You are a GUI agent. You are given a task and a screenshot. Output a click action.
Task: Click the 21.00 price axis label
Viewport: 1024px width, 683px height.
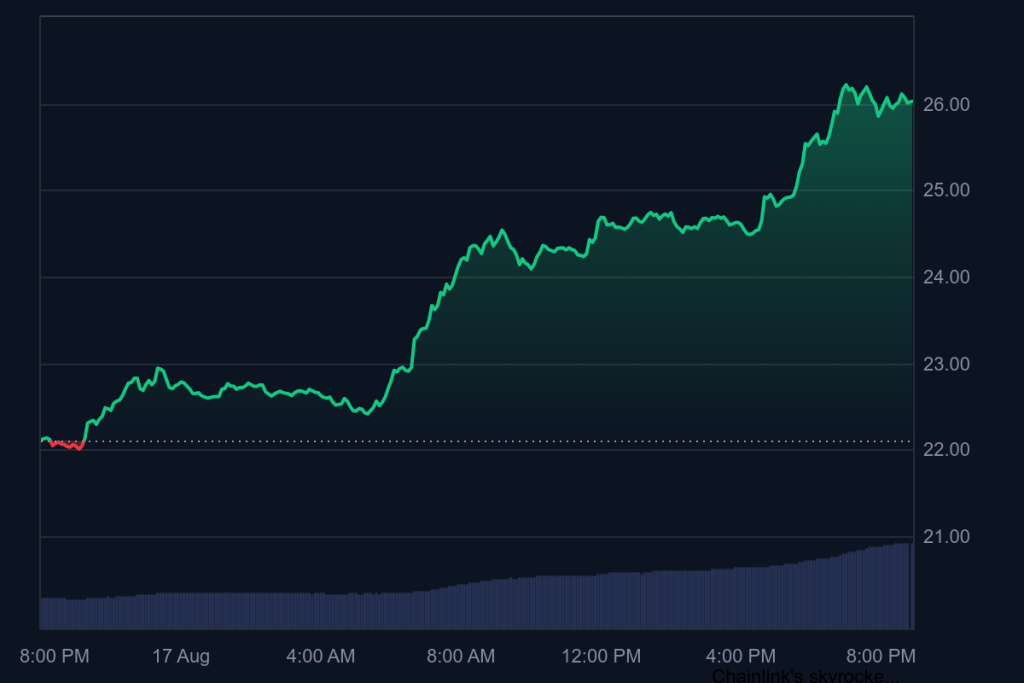tap(946, 537)
